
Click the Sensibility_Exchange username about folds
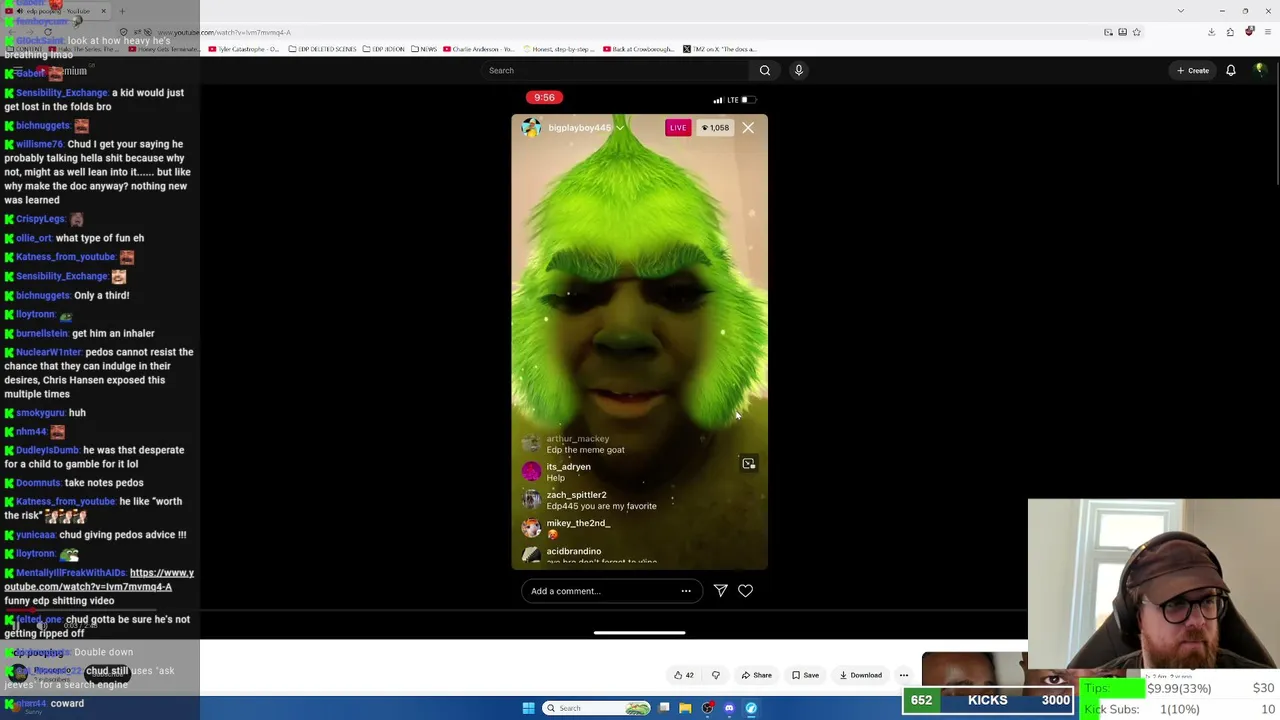click(62, 93)
